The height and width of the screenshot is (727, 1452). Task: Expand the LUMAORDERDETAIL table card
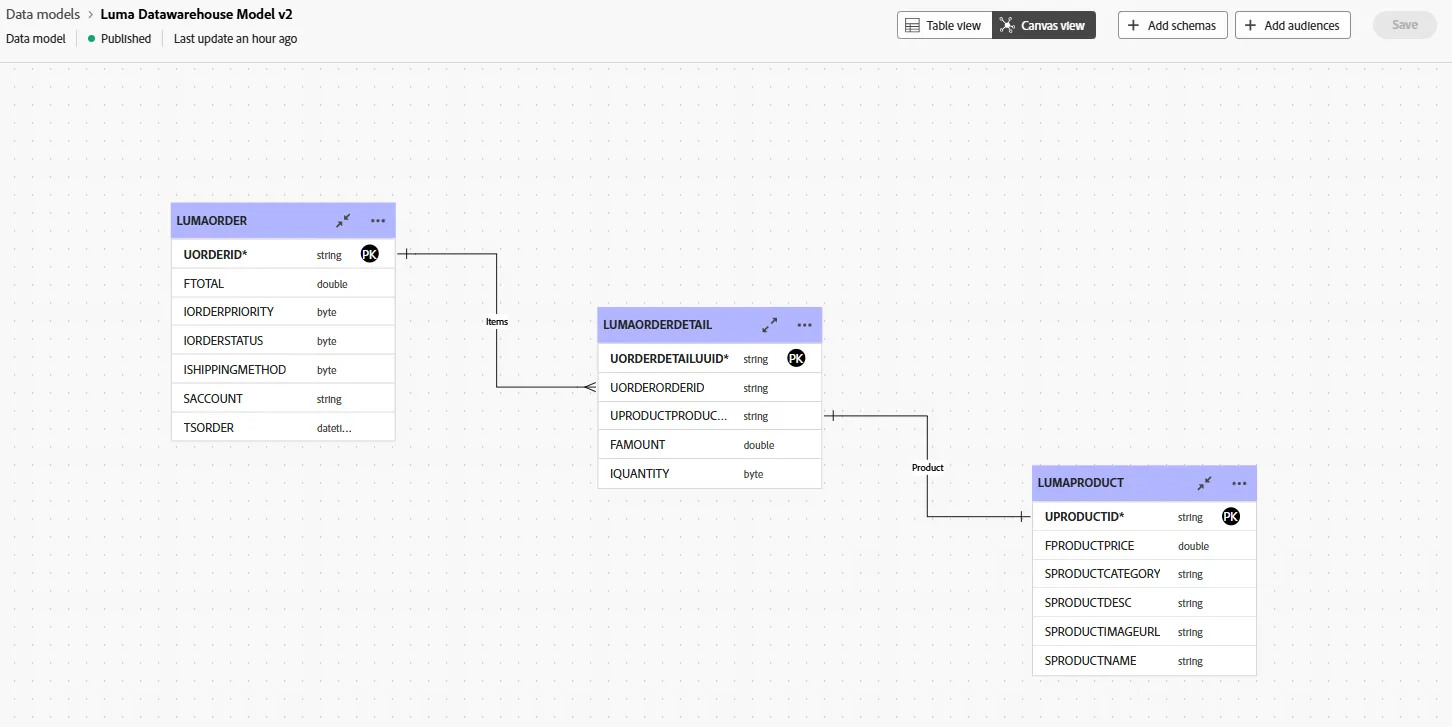pyautogui.click(x=770, y=325)
